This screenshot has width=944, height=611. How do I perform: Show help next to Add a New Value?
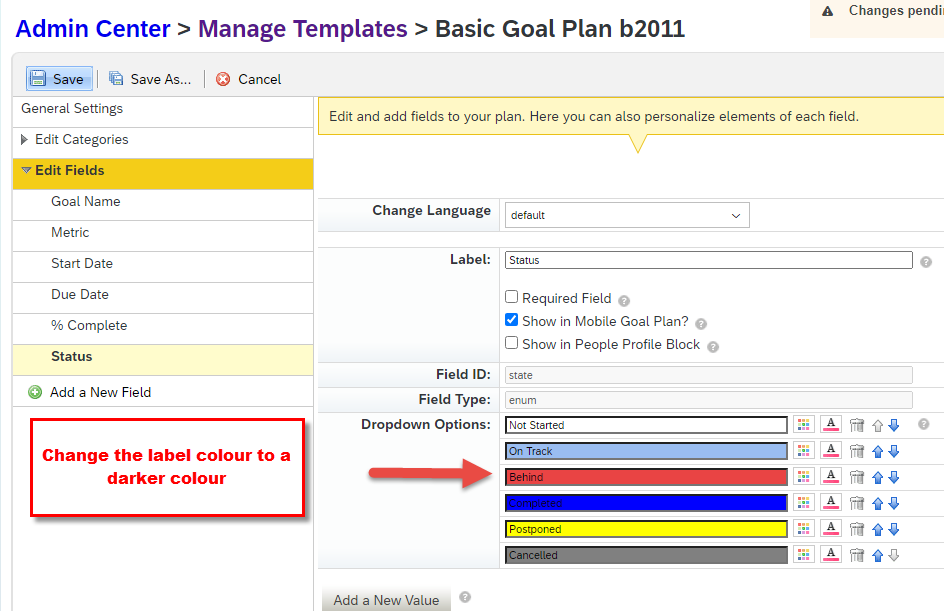tap(465, 597)
